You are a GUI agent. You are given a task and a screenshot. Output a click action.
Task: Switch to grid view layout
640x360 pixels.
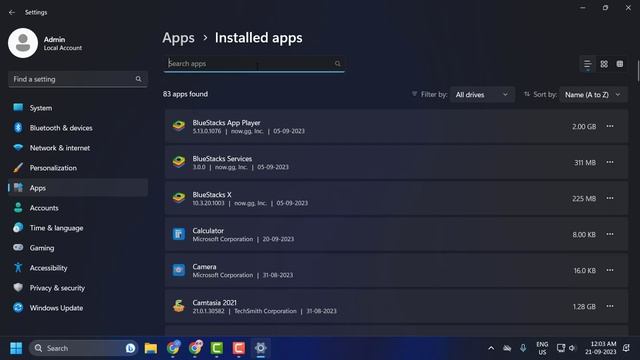pyautogui.click(x=604, y=64)
